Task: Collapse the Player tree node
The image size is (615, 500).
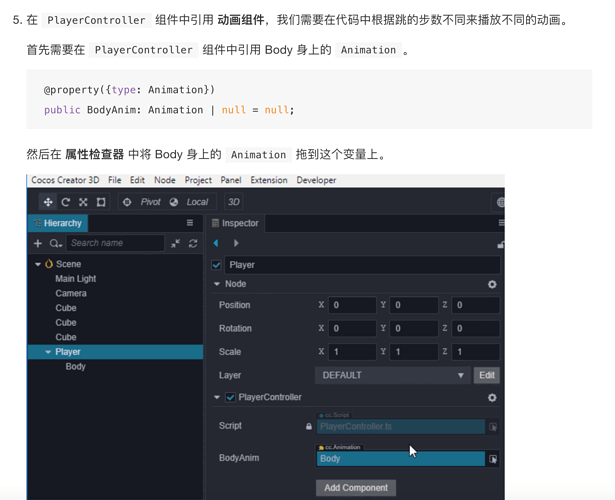Action: (48, 352)
